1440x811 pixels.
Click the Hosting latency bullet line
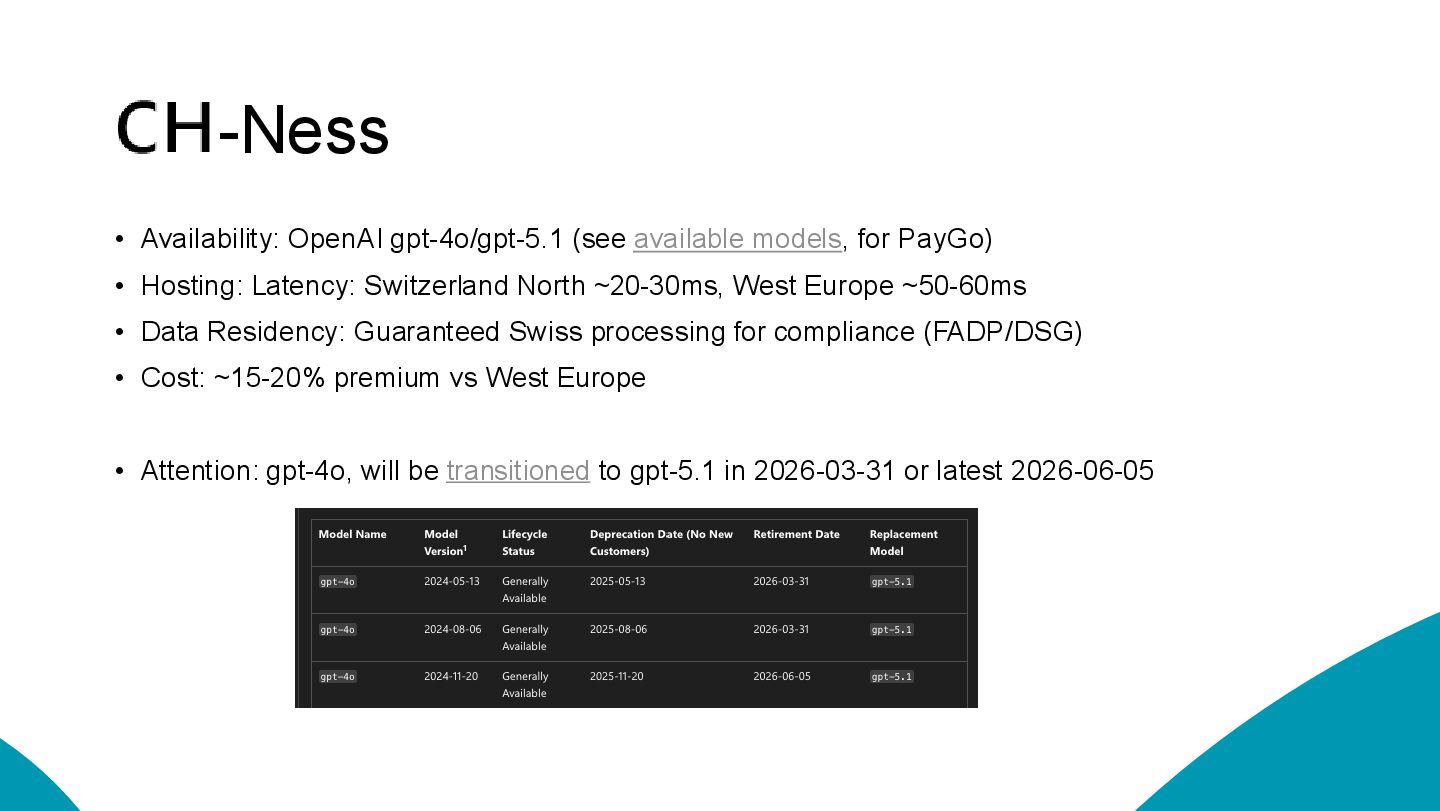pyautogui.click(x=583, y=286)
